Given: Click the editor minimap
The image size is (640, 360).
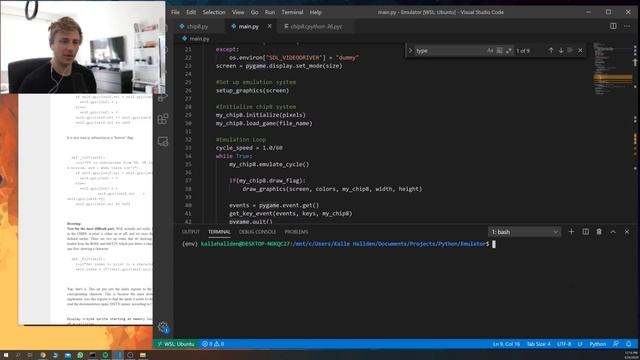Looking at the screenshot, I should tap(612, 69).
